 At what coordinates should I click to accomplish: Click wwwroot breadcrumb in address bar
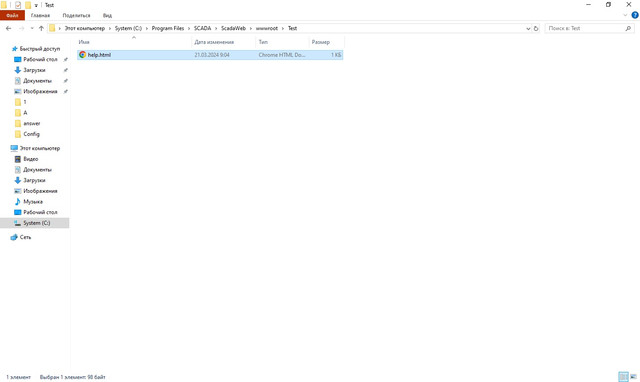point(267,29)
